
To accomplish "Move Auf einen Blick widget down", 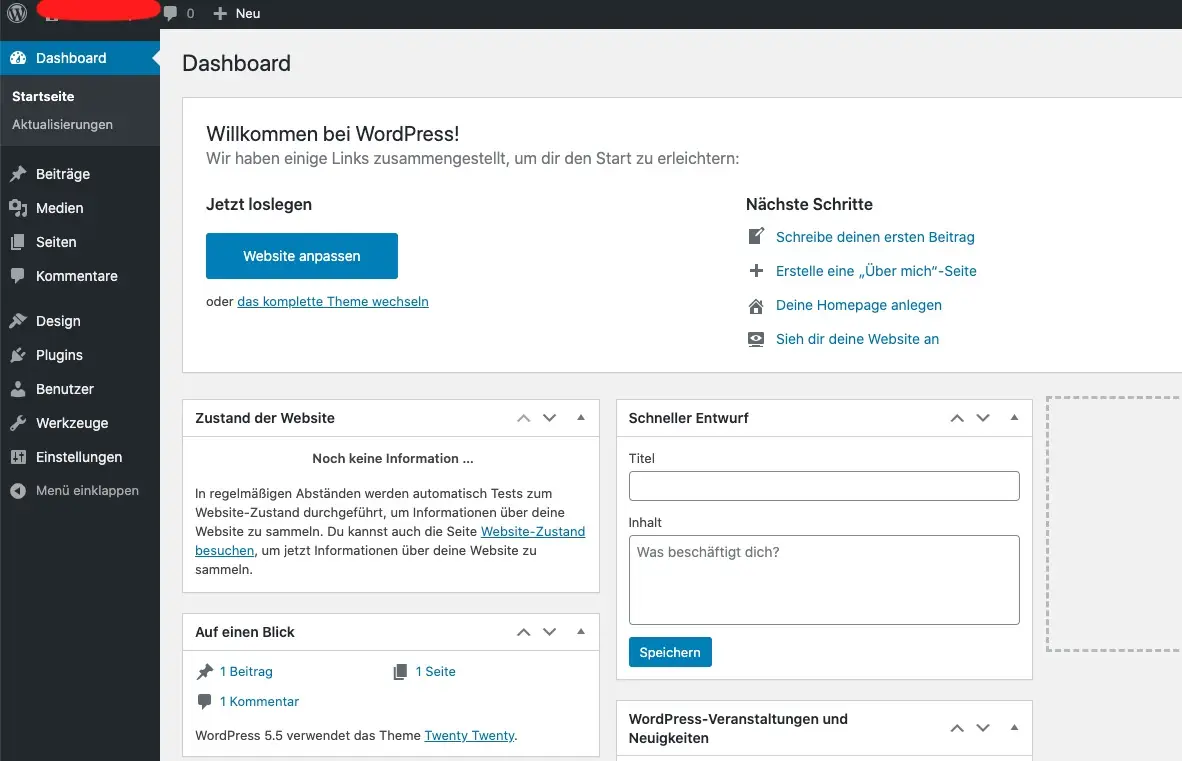I will click(x=550, y=632).
